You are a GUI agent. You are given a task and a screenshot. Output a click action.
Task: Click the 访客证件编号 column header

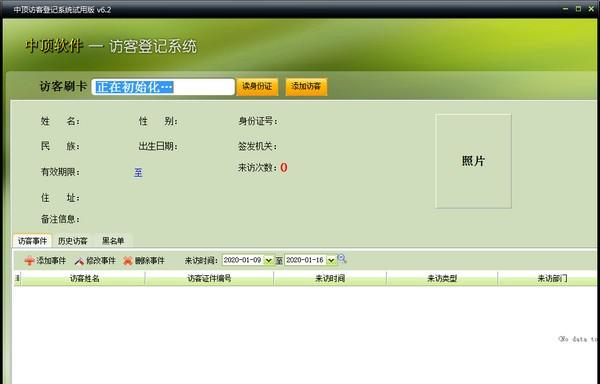[x=209, y=278]
